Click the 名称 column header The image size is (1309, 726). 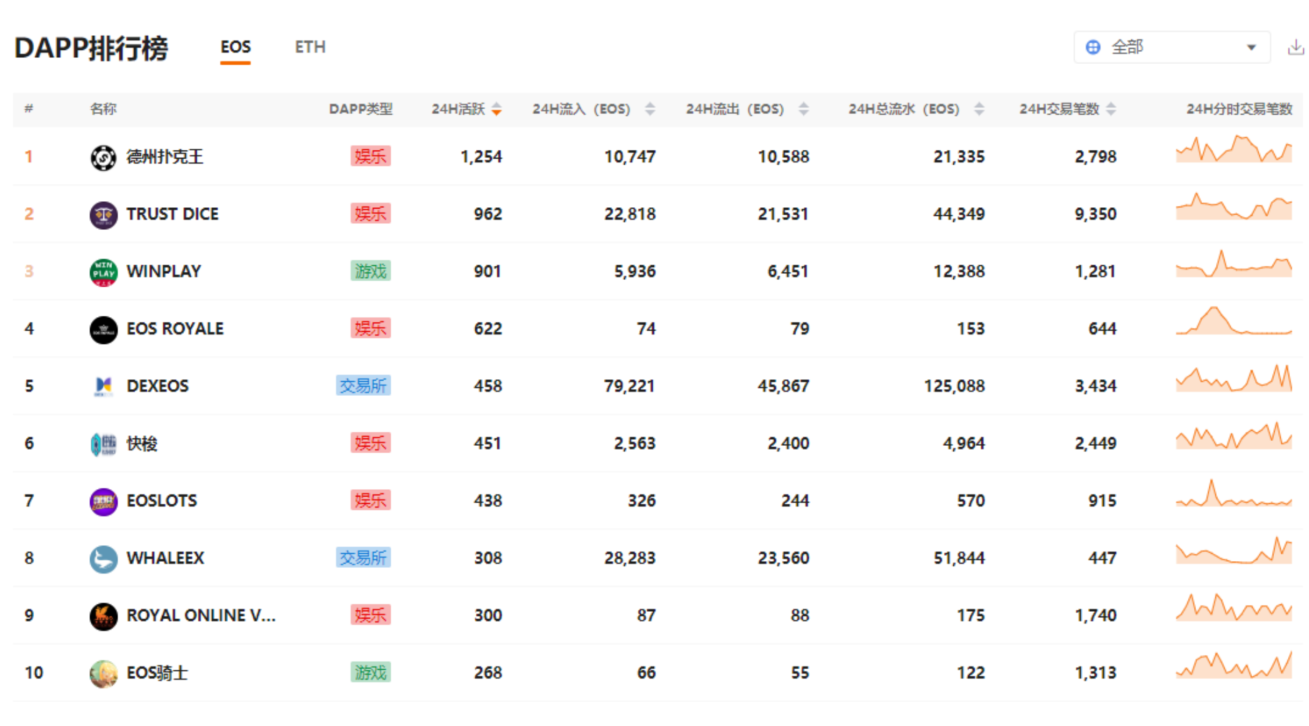103,110
